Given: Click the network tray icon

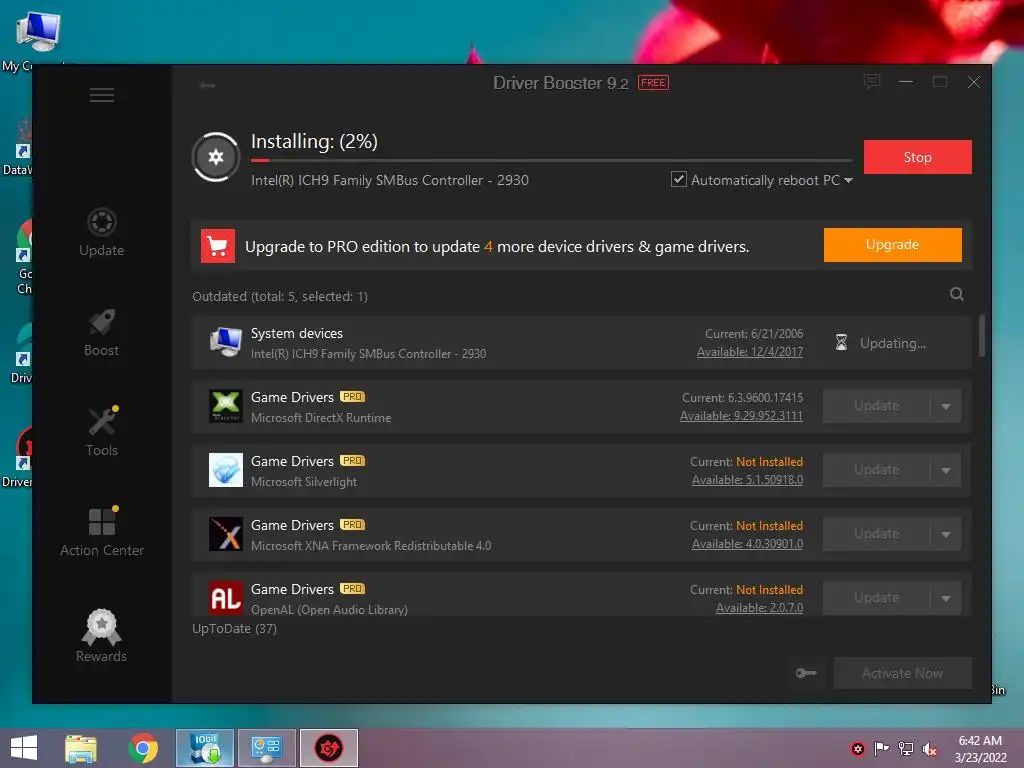Looking at the screenshot, I should tap(906, 748).
